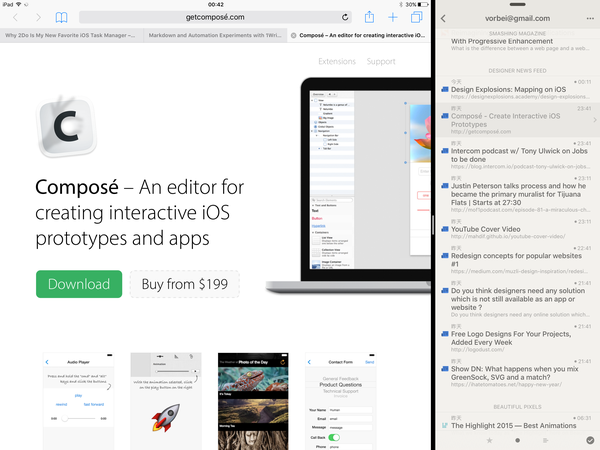Tap the slide-over grabber handle atop reader
600x450 pixels.
pyautogui.click(x=517, y=5)
